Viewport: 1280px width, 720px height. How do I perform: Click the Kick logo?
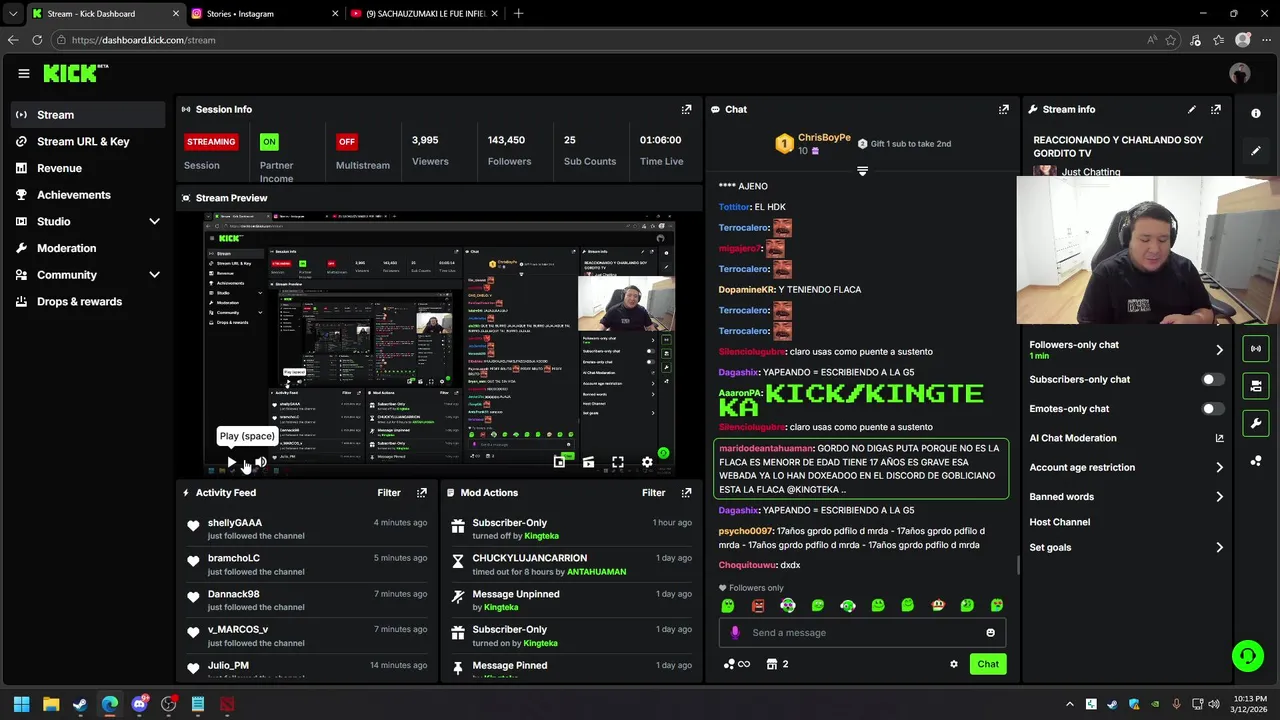(75, 73)
